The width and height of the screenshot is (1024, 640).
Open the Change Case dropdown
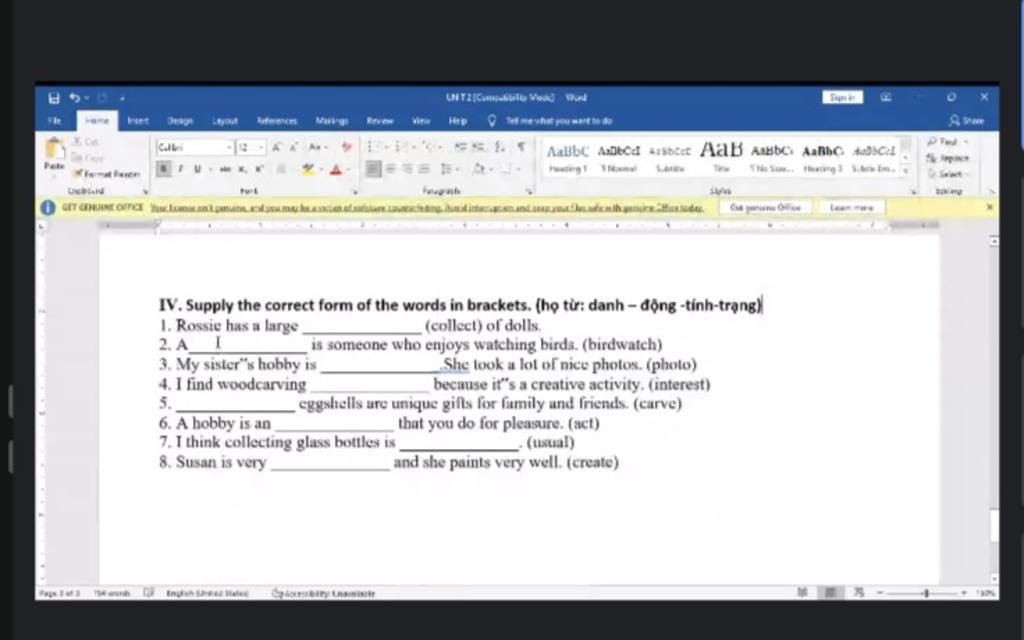pyautogui.click(x=318, y=148)
